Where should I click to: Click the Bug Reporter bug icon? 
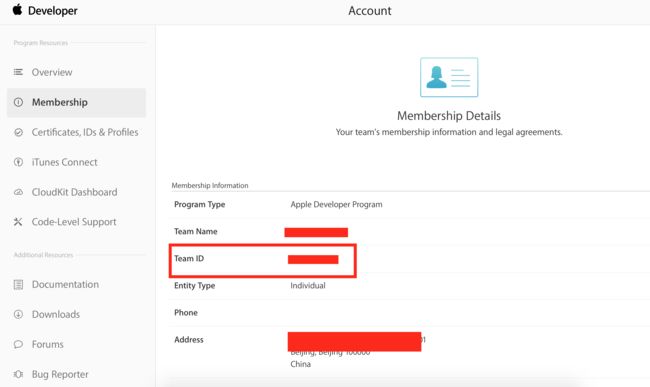[18, 374]
